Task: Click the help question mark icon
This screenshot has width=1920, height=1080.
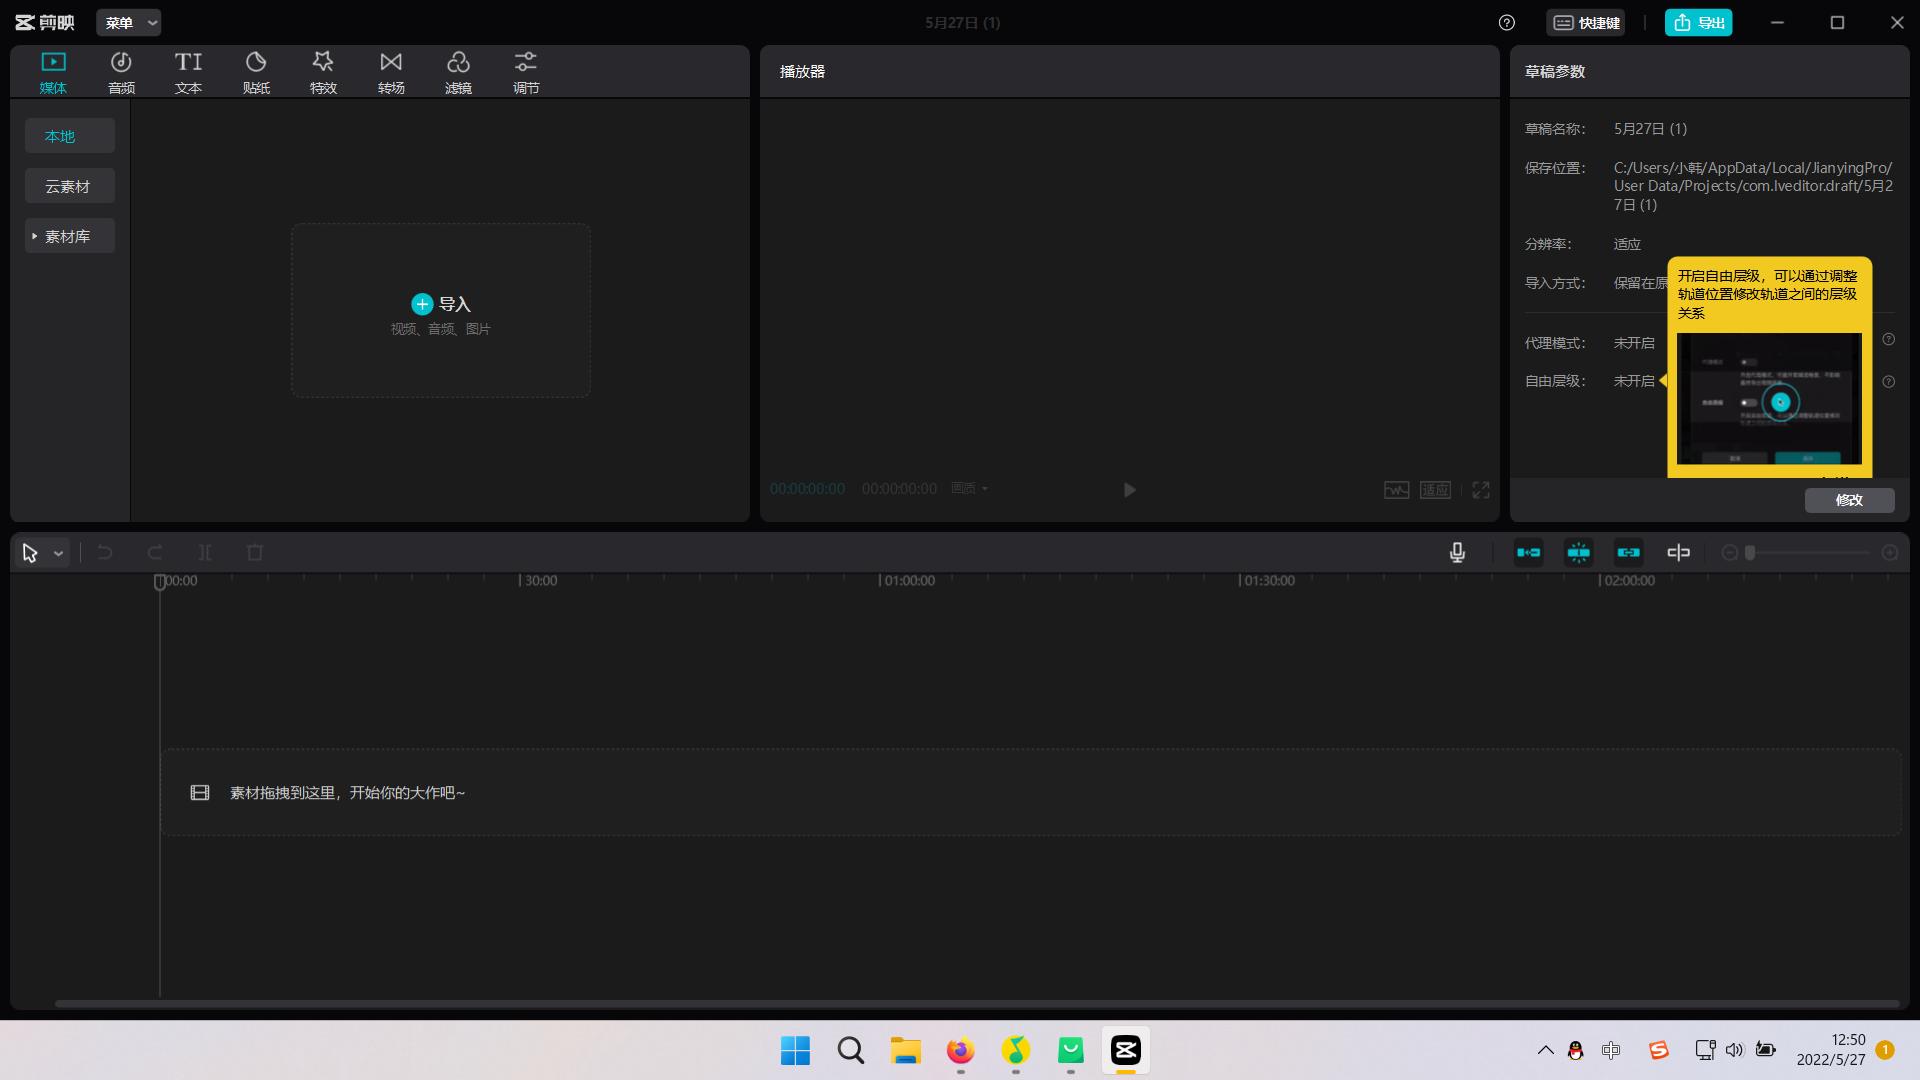Action: pos(1507,23)
